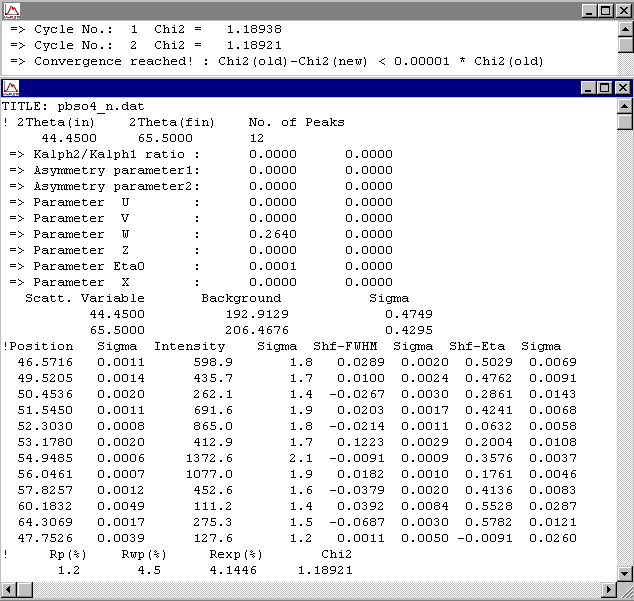Click the upper output window's application icon
The height and width of the screenshot is (601, 634).
tap(10, 10)
